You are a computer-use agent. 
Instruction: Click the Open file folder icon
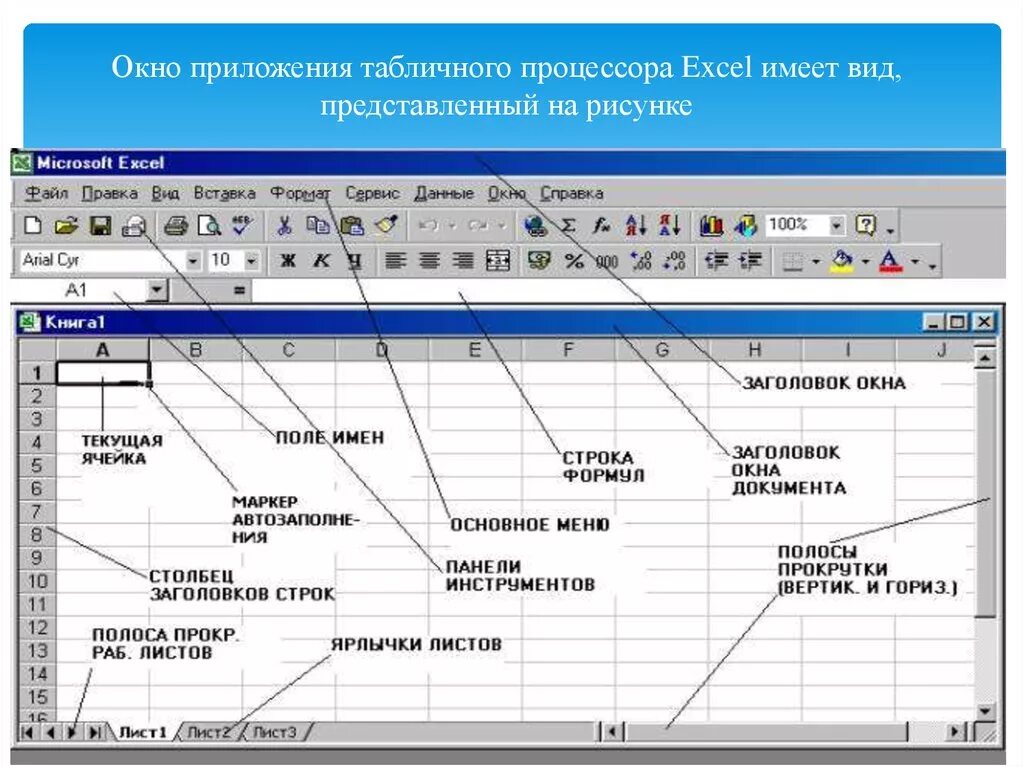pos(66,226)
